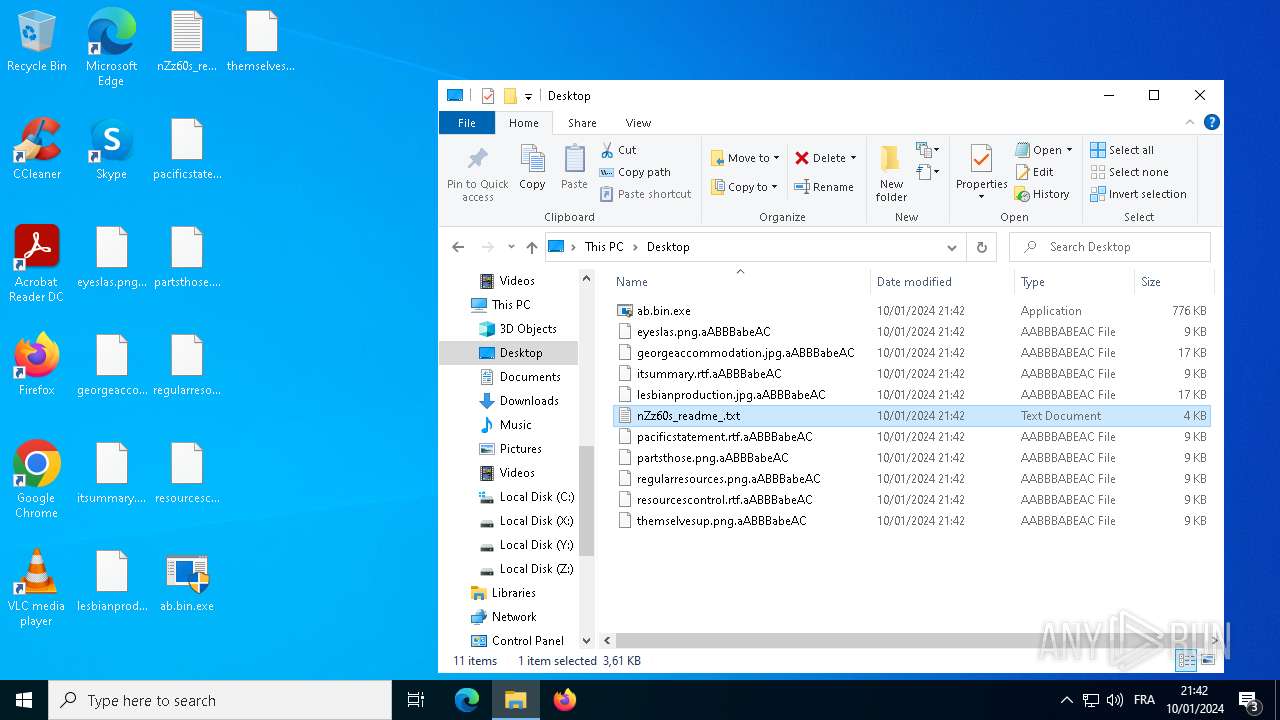Click Paste shortcut in ribbon
The width and height of the screenshot is (1280, 720).
tap(645, 194)
